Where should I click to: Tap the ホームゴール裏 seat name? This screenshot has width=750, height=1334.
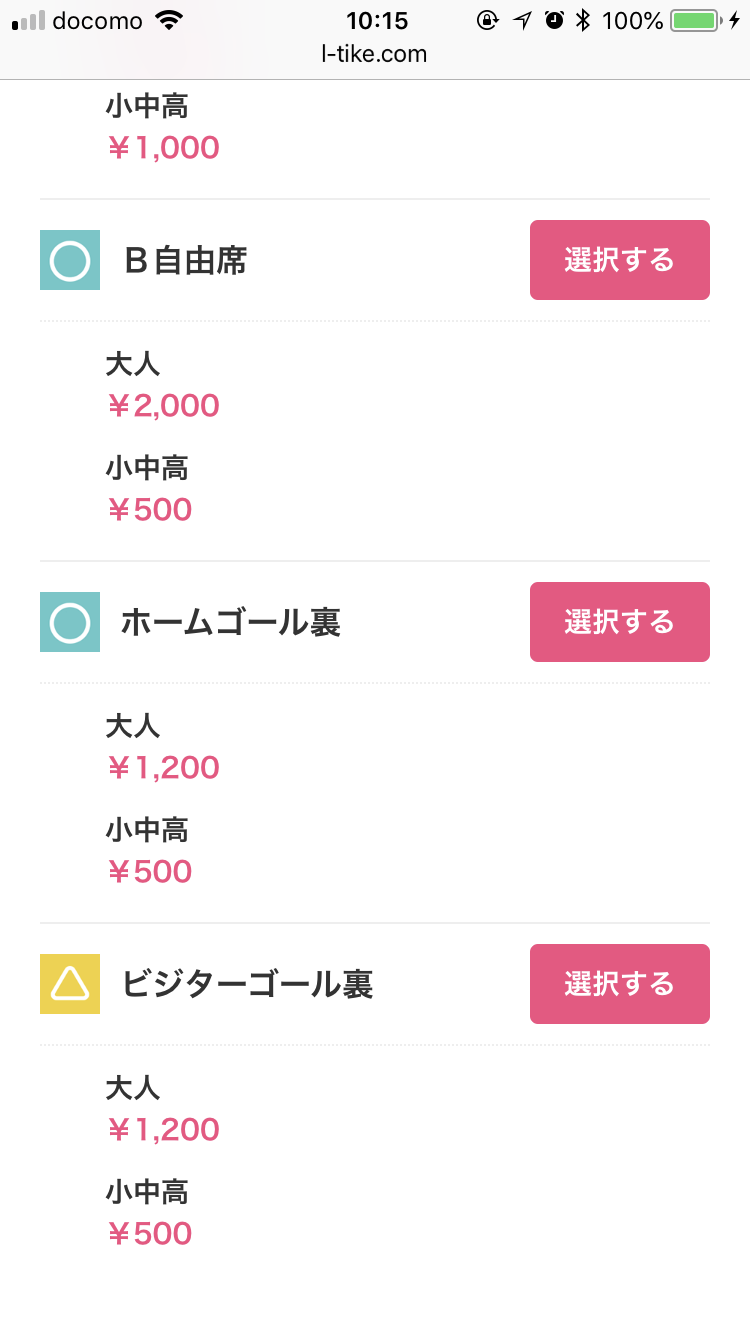(231, 623)
